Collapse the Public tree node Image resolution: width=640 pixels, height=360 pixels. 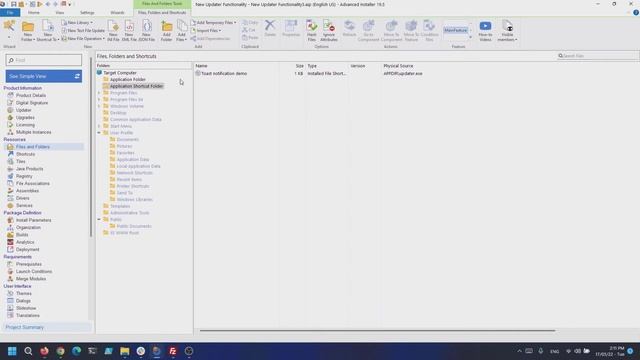coord(99,220)
